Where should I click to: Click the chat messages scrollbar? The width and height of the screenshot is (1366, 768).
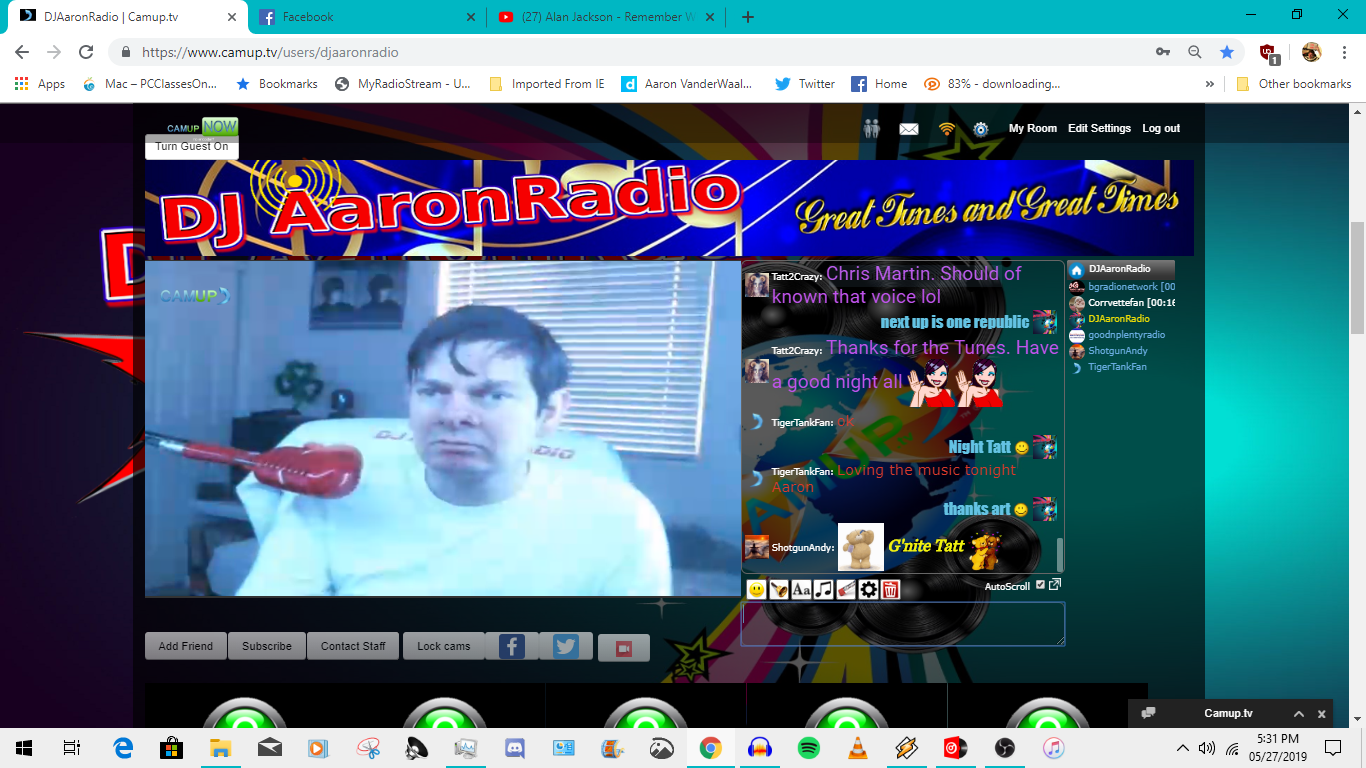tap(1060, 554)
